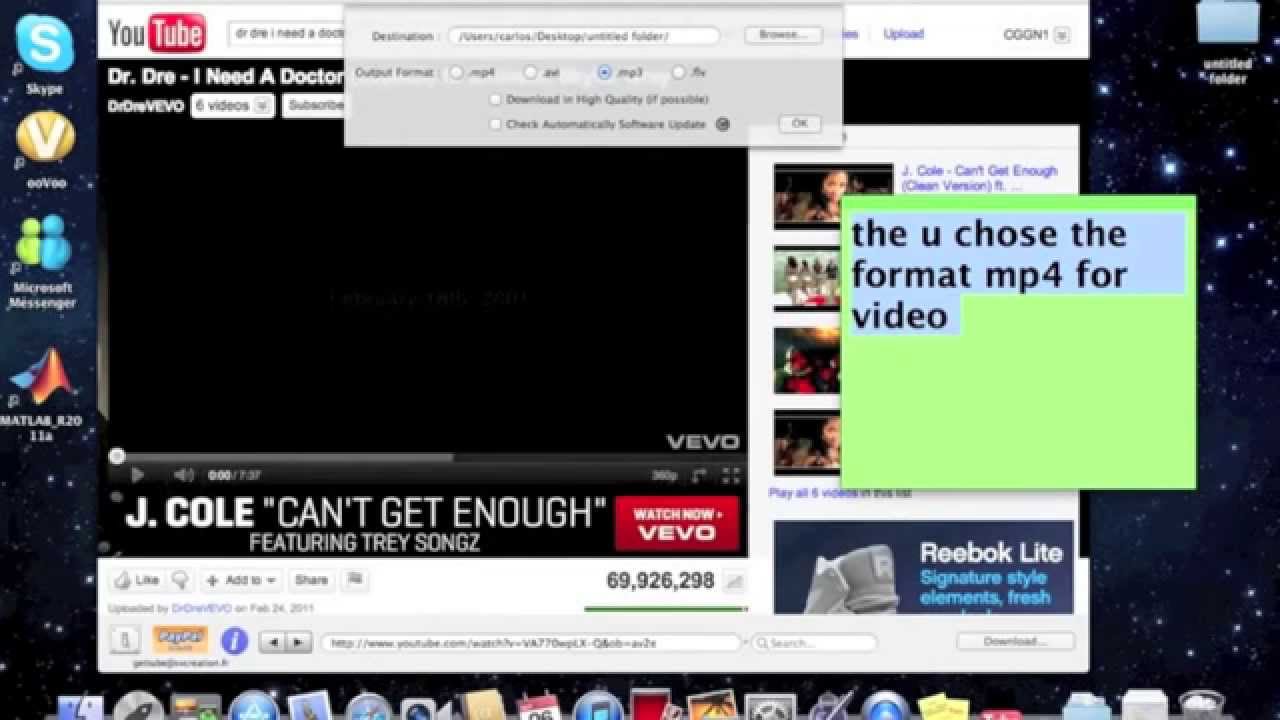Open the blue info icon
1280x720 pixels.
click(234, 641)
